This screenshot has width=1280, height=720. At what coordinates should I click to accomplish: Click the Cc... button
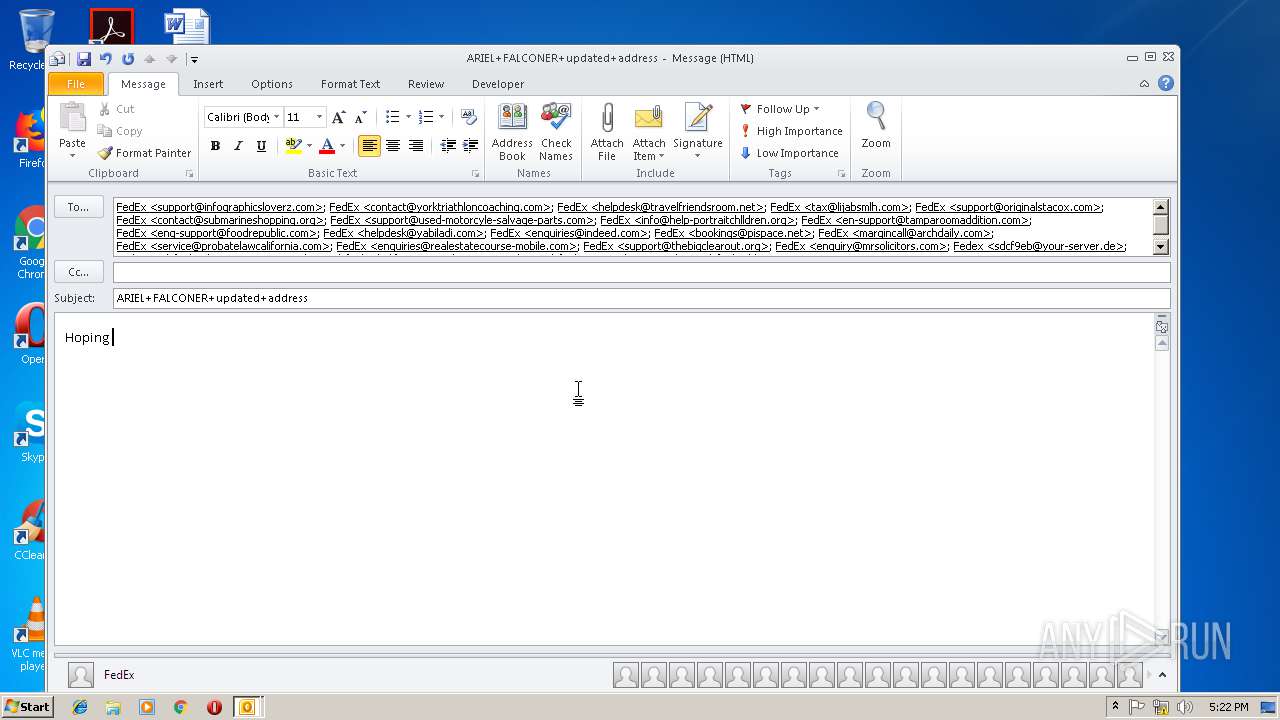pos(78,272)
